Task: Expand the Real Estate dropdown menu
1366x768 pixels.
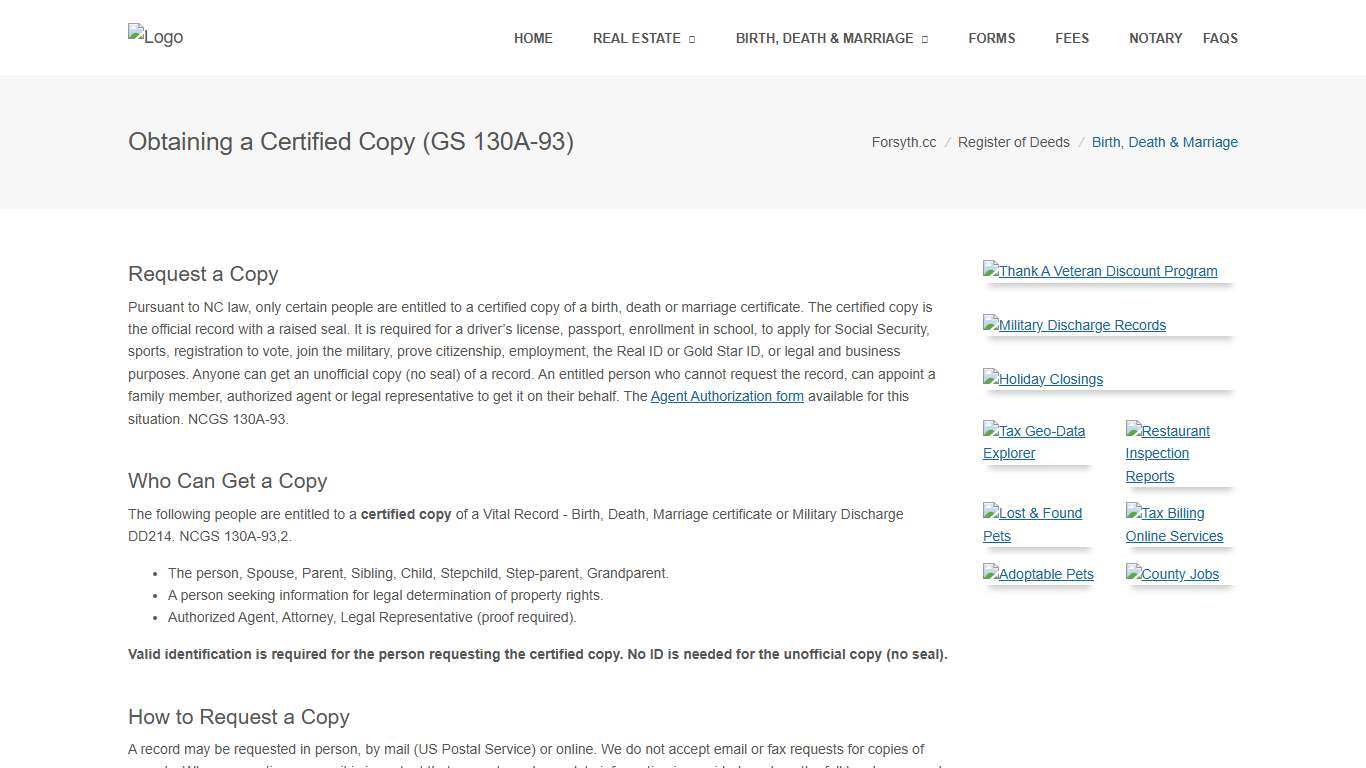Action: click(x=643, y=38)
